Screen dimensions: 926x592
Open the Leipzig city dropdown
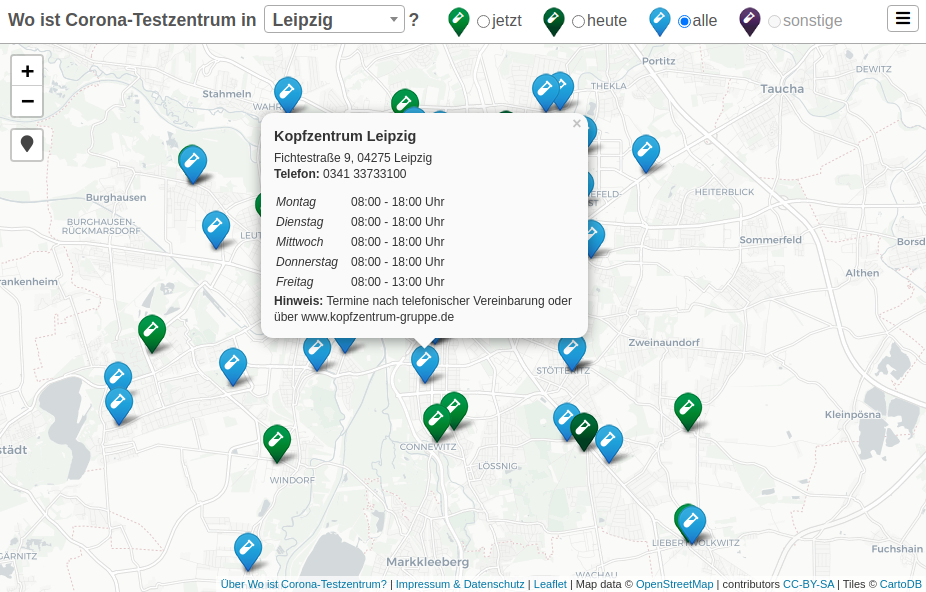pos(333,19)
